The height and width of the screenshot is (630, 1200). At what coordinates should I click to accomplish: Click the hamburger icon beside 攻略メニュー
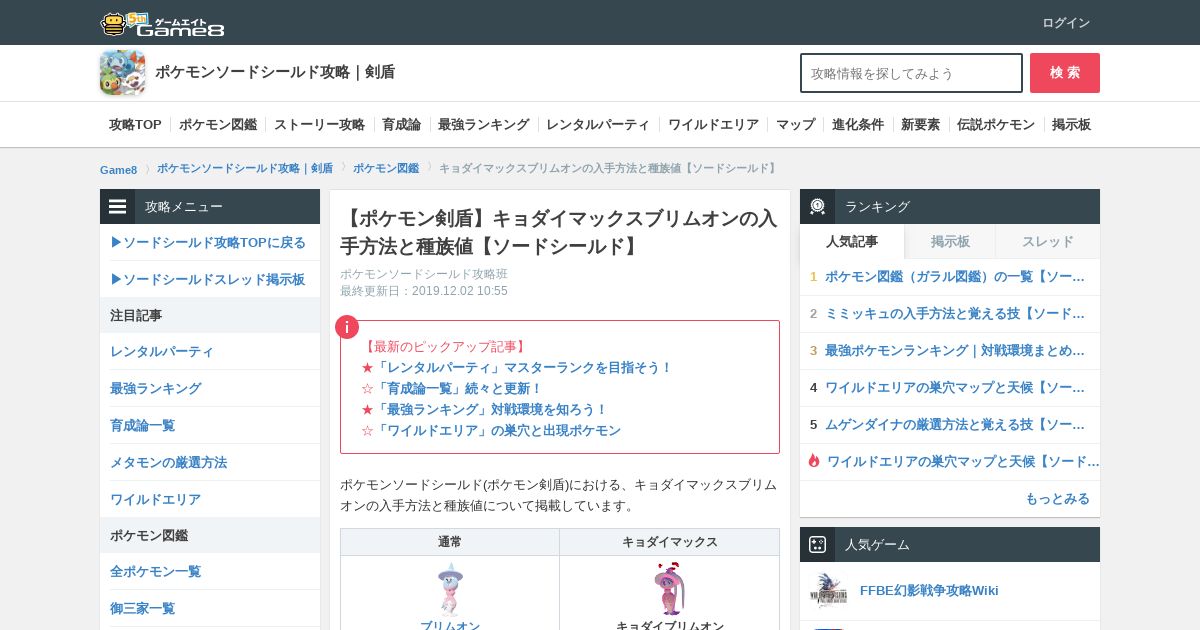[x=118, y=206]
